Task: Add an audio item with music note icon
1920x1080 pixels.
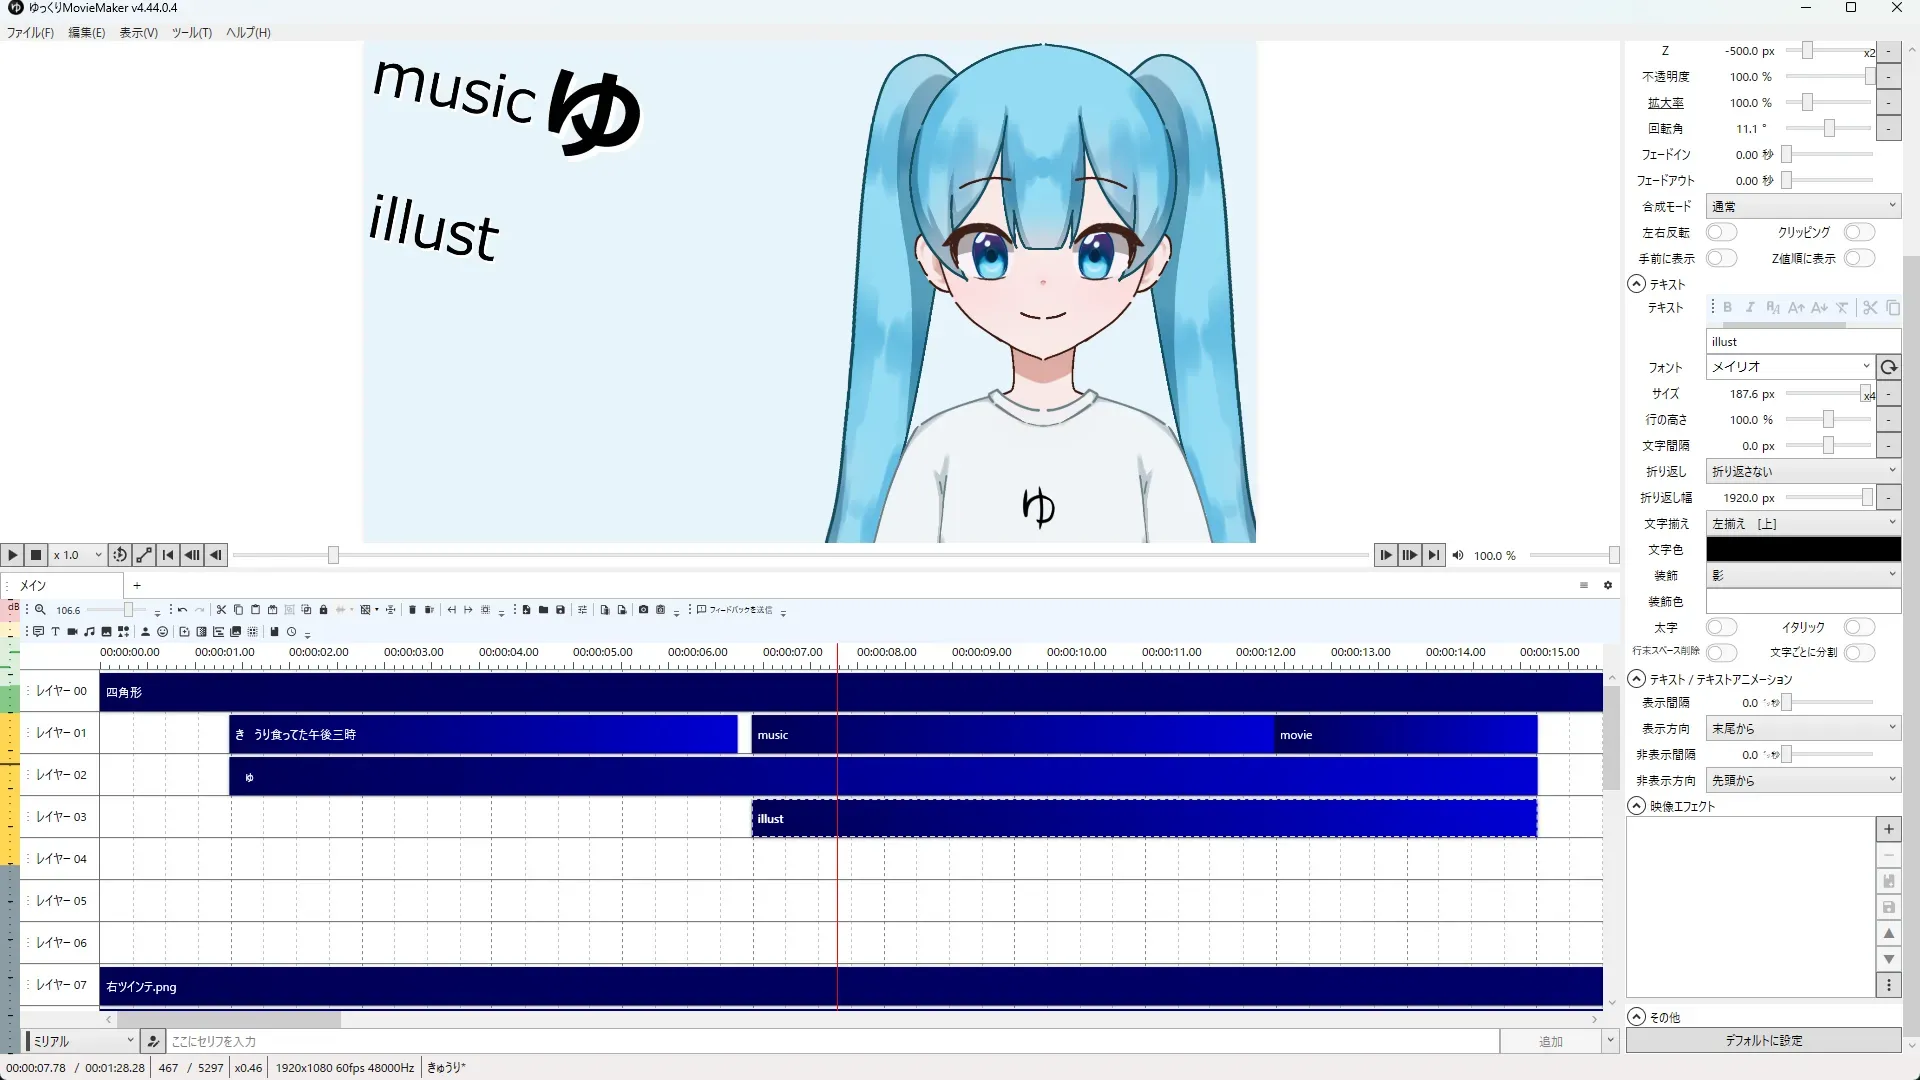Action: (x=89, y=631)
